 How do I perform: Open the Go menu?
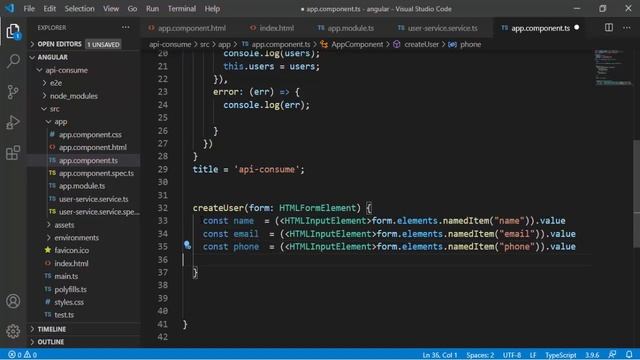point(132,9)
